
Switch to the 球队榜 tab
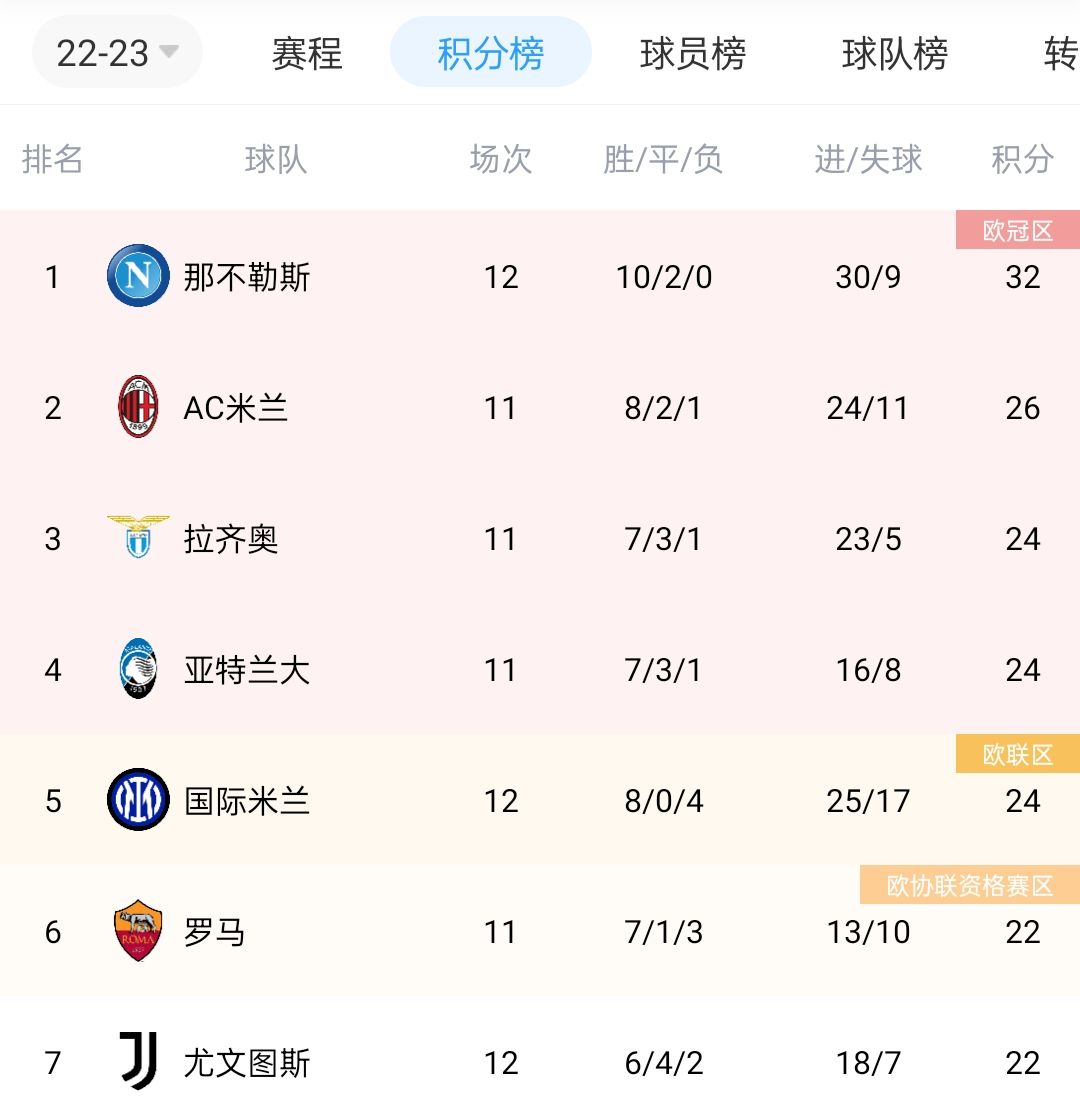click(x=895, y=57)
